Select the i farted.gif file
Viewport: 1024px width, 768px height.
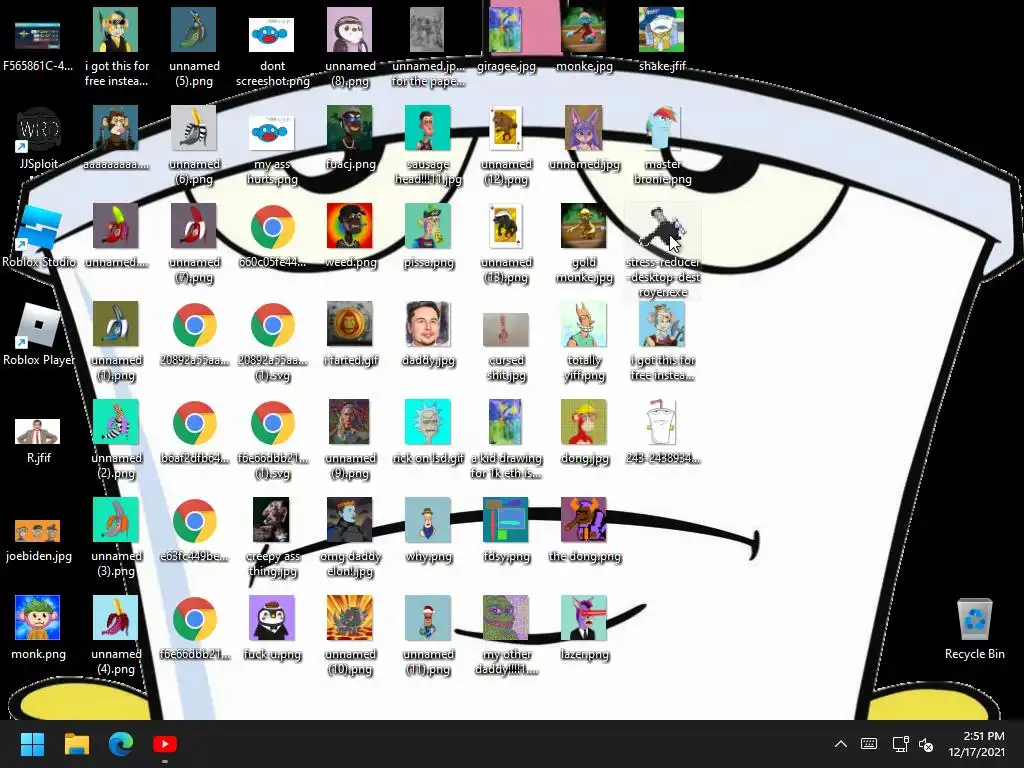point(350,334)
